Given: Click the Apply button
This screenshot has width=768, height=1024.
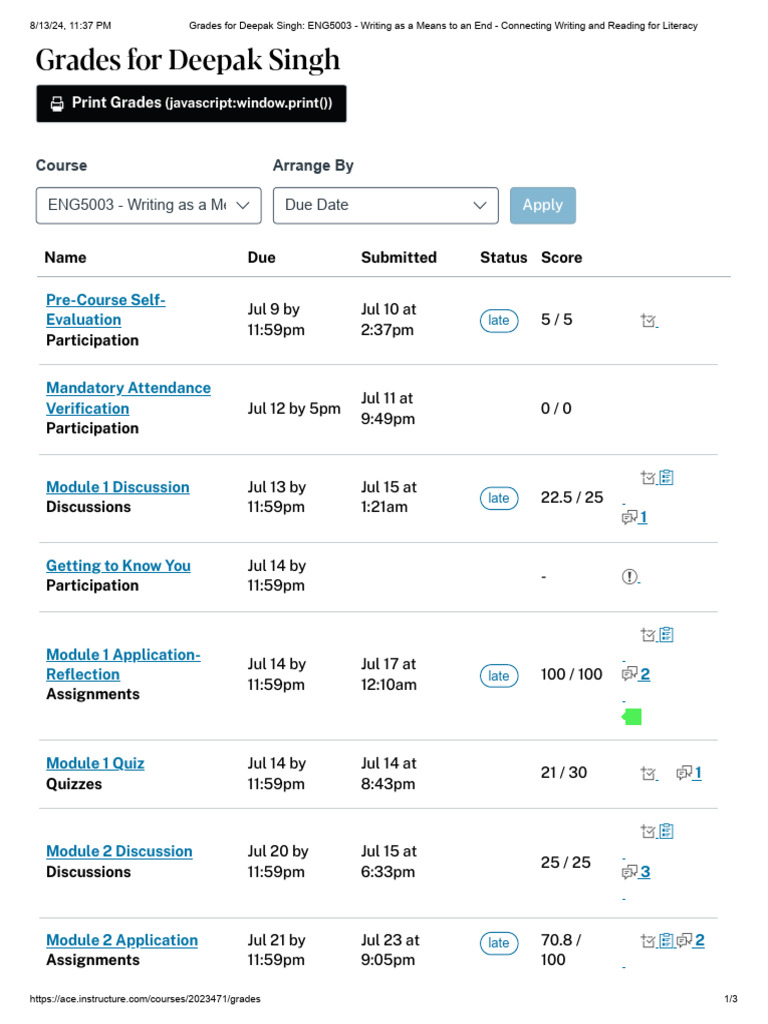Looking at the screenshot, I should (542, 205).
